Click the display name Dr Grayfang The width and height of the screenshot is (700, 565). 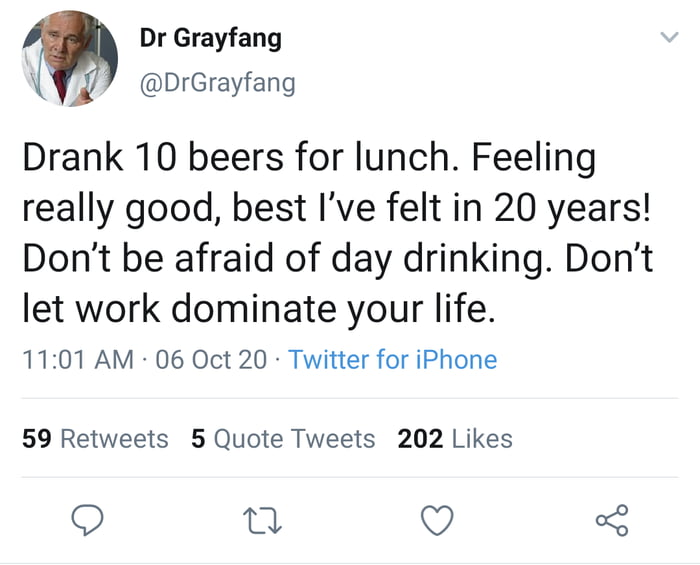[x=210, y=39]
